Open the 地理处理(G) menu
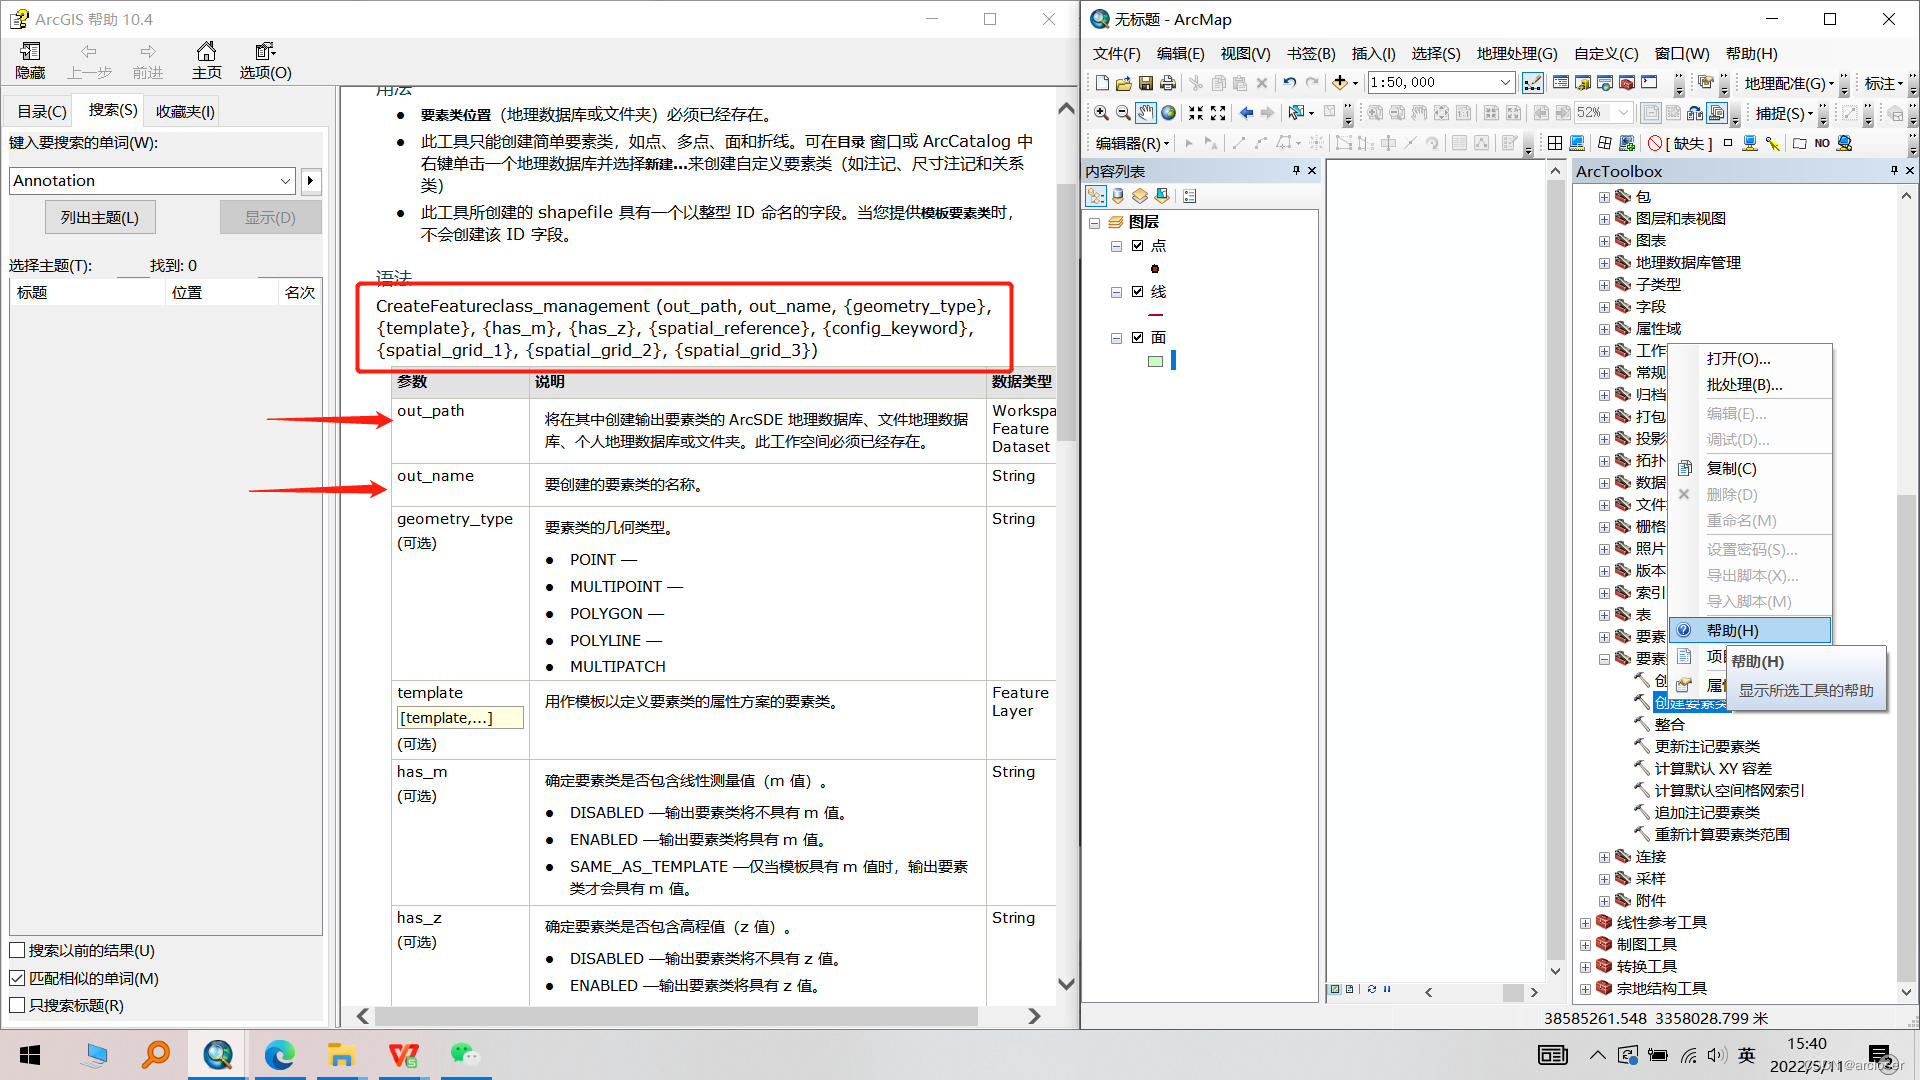The height and width of the screenshot is (1080, 1920). point(1516,53)
